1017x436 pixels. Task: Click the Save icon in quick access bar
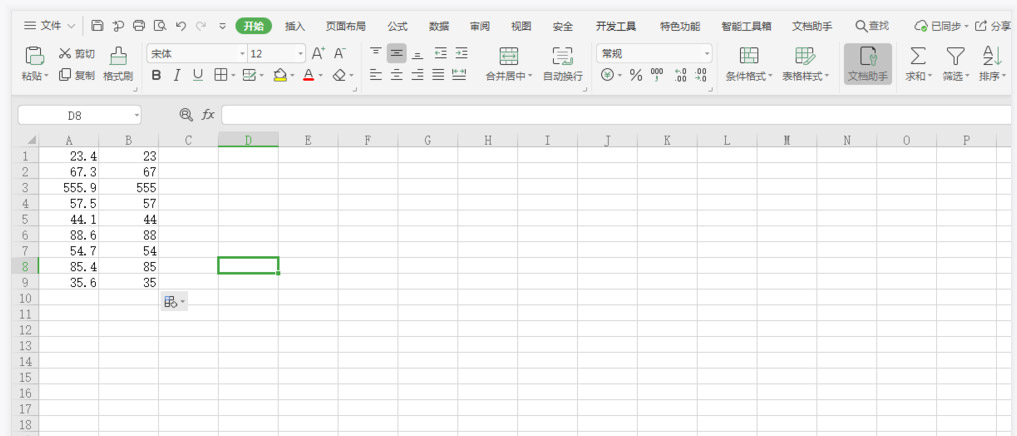97,26
